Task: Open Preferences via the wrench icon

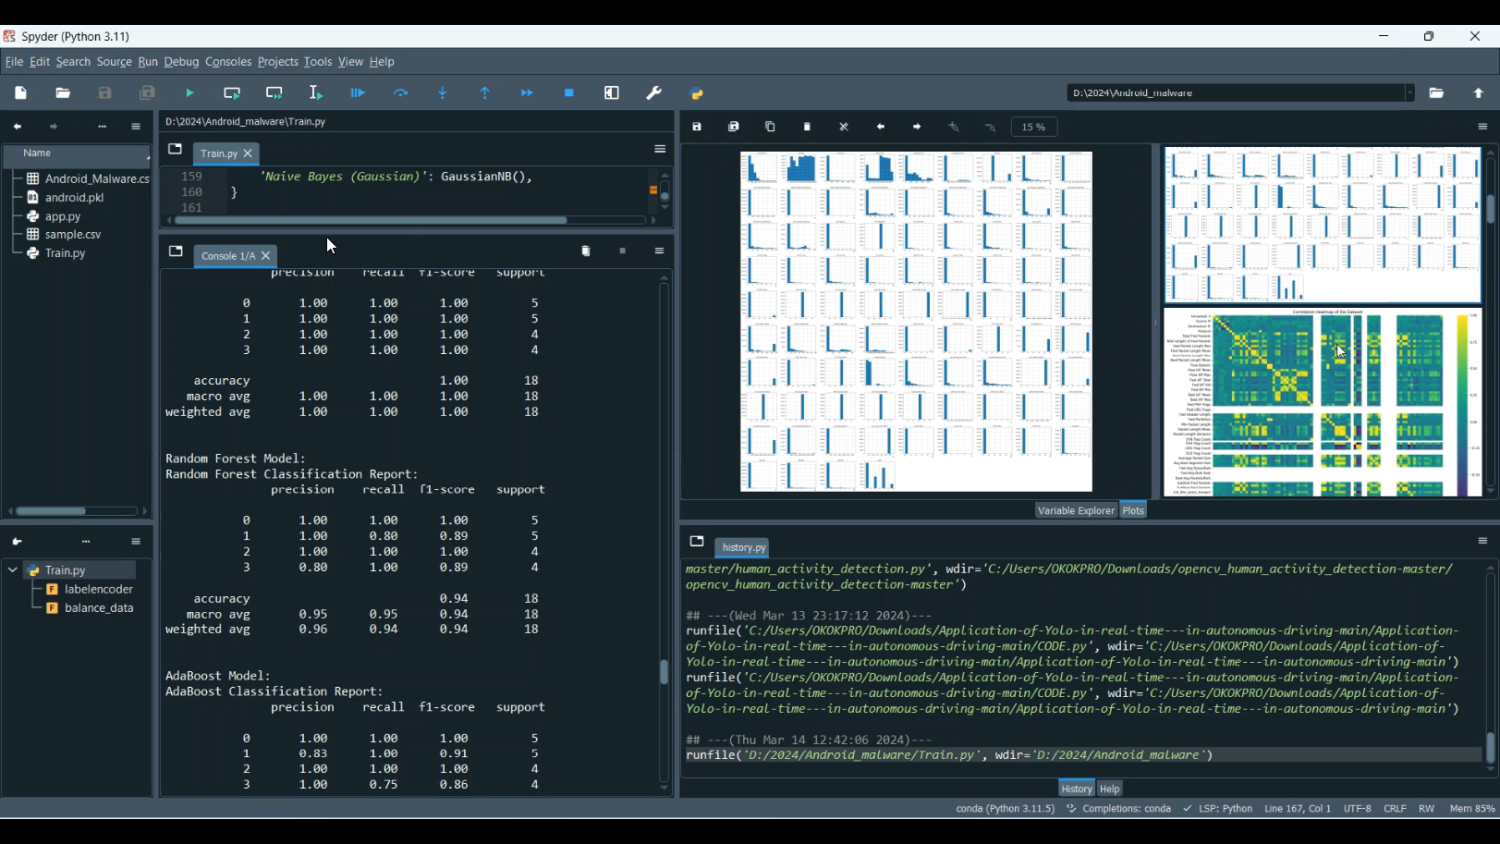Action: pyautogui.click(x=654, y=93)
